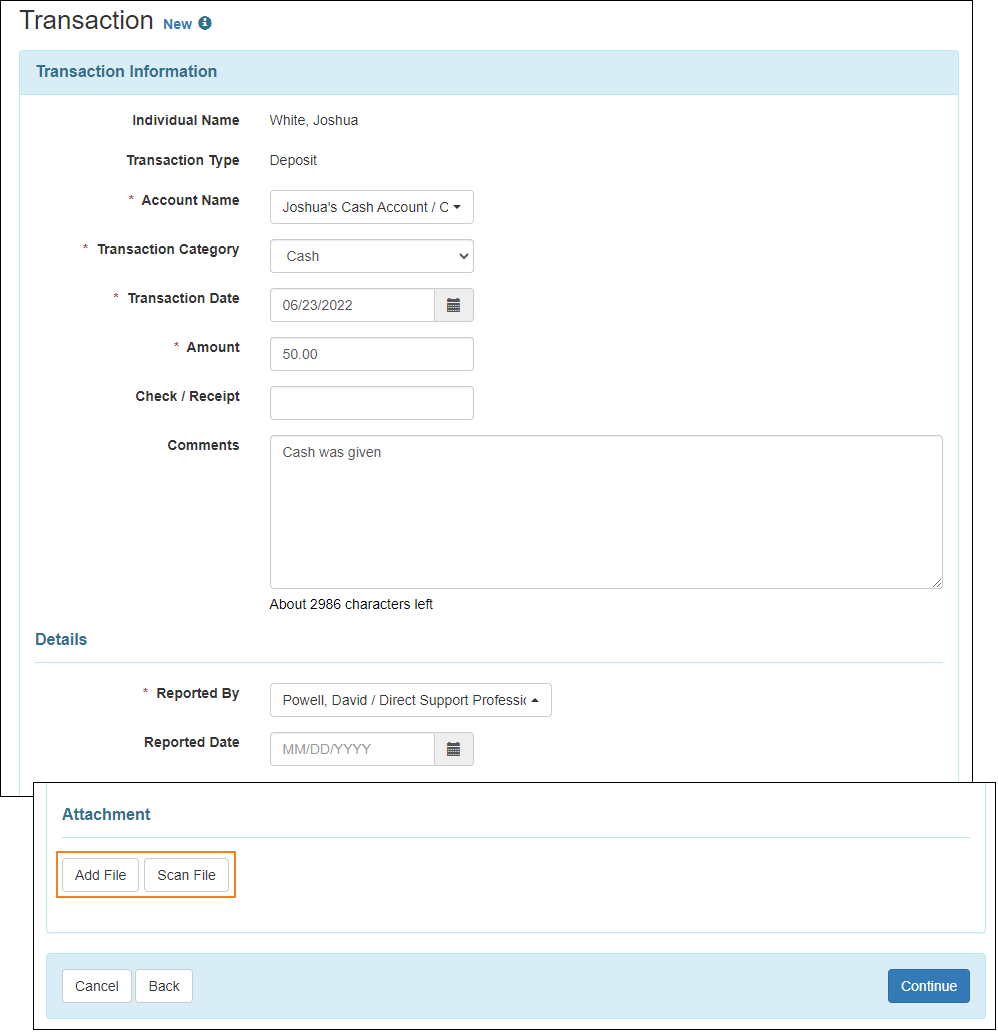Click the Scan File button
The image size is (998, 1034).
click(186, 874)
